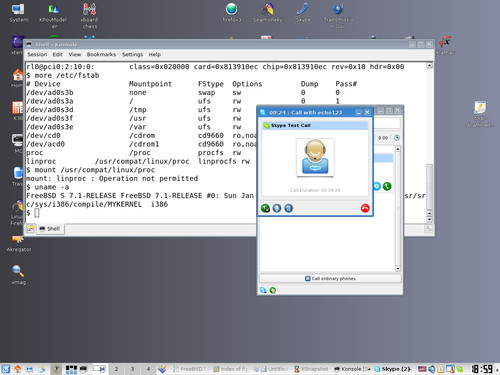The image size is (500, 375).
Task: Open the Skype menu icon at window bottom
Action: (x=263, y=290)
